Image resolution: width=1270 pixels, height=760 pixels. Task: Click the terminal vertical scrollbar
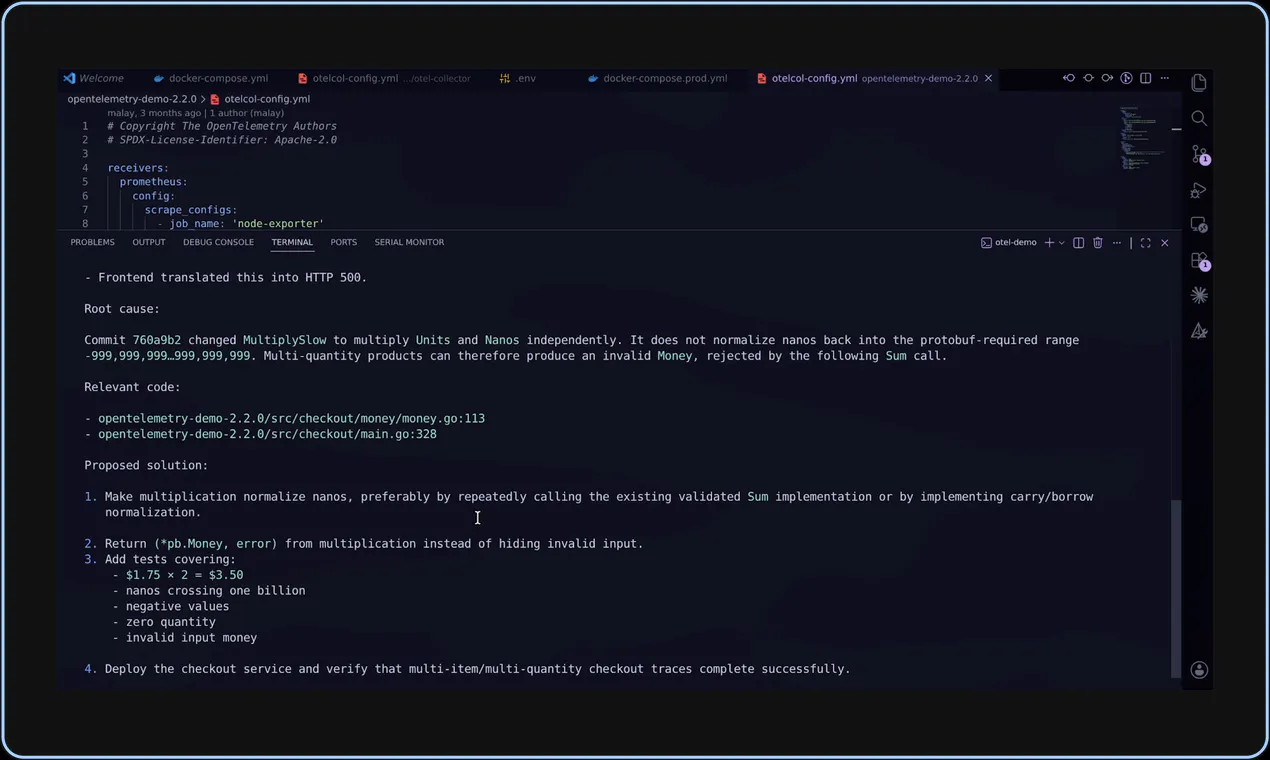[x=1176, y=588]
